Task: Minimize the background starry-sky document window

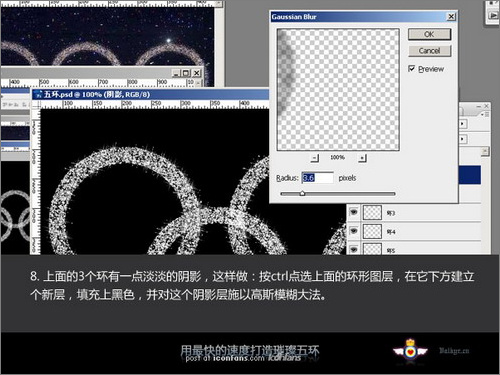Action: point(176,73)
